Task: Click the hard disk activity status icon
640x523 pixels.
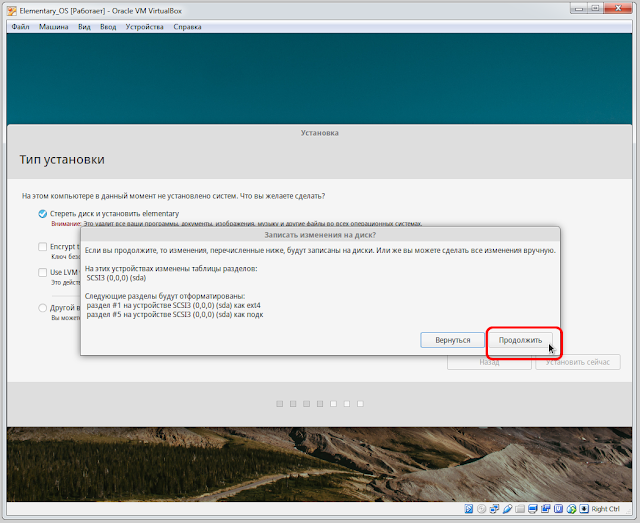Action: point(469,509)
